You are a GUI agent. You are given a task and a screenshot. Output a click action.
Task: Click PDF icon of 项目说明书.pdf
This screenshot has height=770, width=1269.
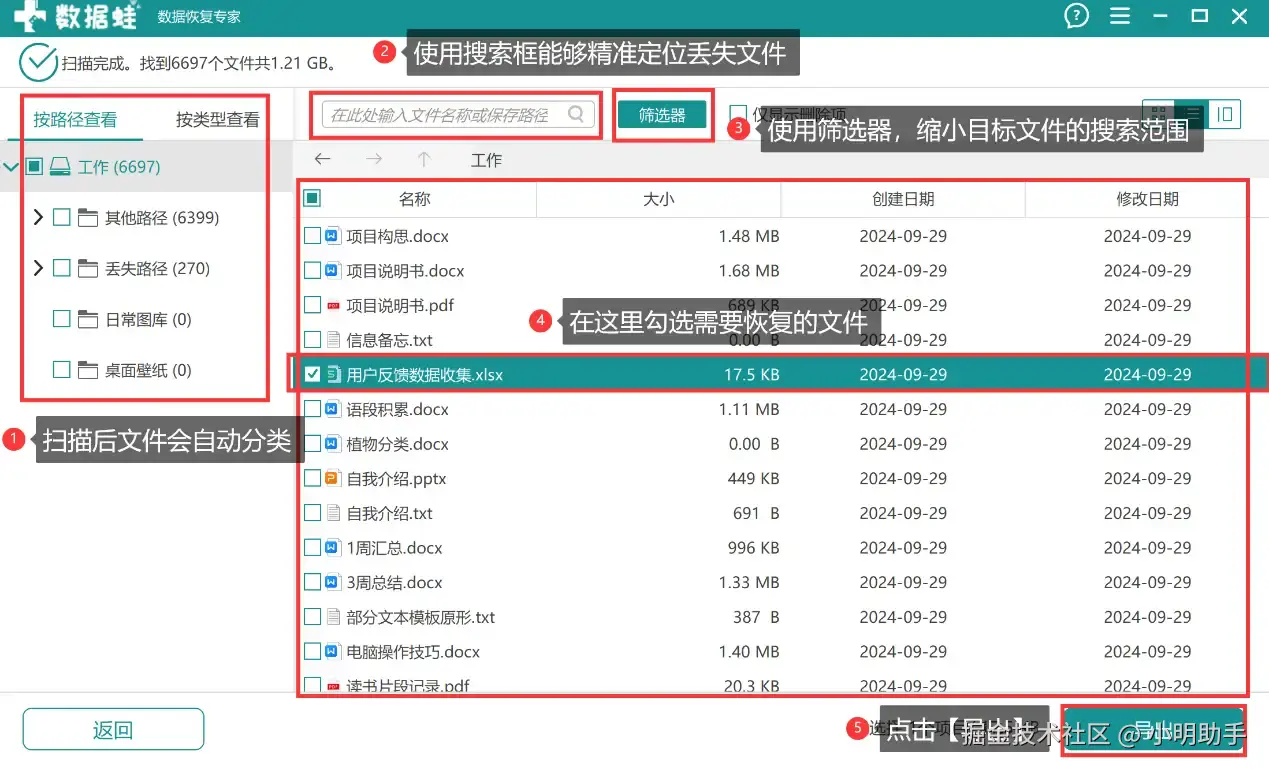(x=334, y=306)
